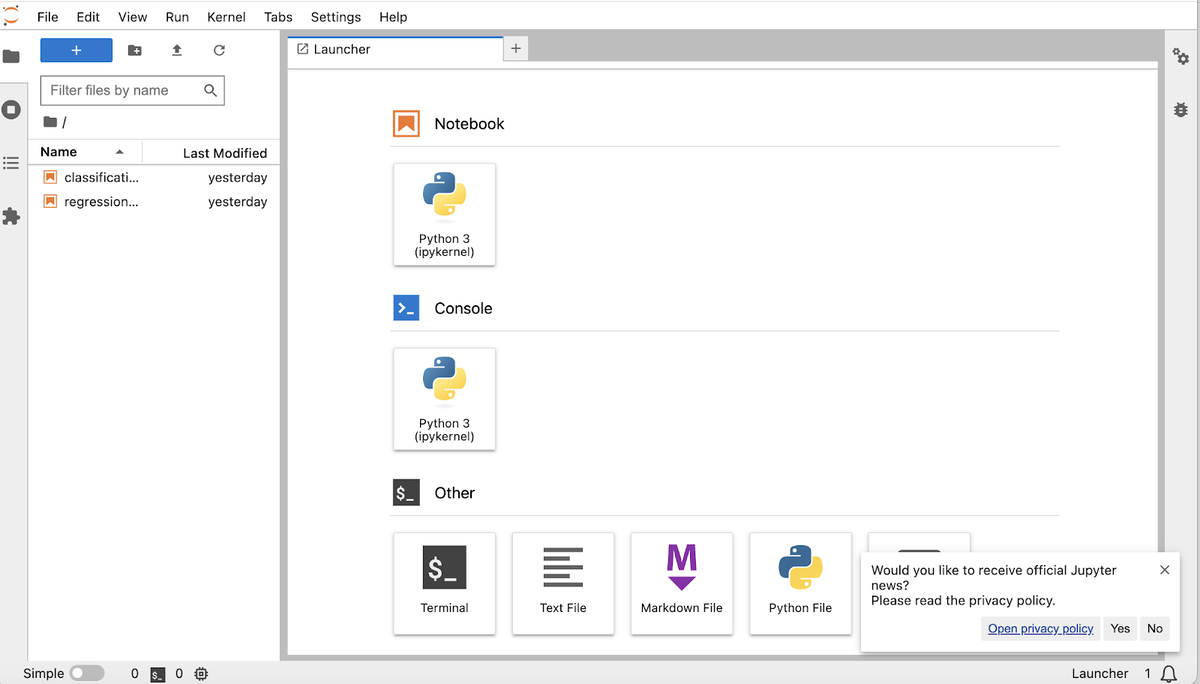This screenshot has height=684, width=1200.
Task: Open the Tabs menu
Action: (278, 17)
